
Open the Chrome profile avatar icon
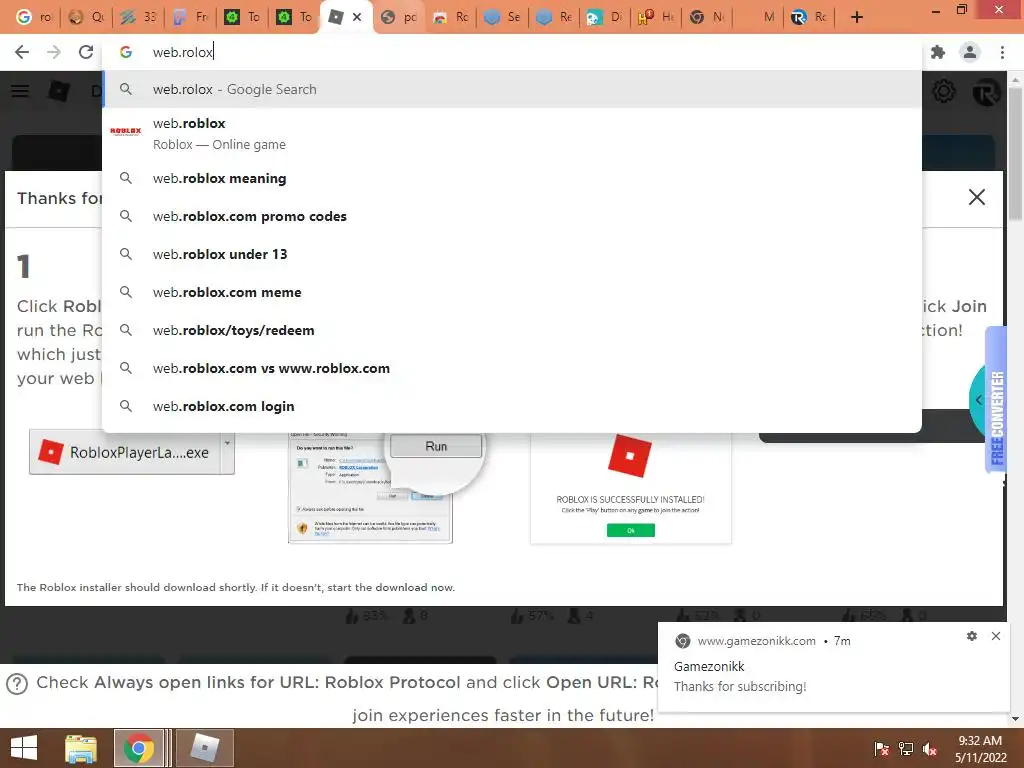[970, 52]
